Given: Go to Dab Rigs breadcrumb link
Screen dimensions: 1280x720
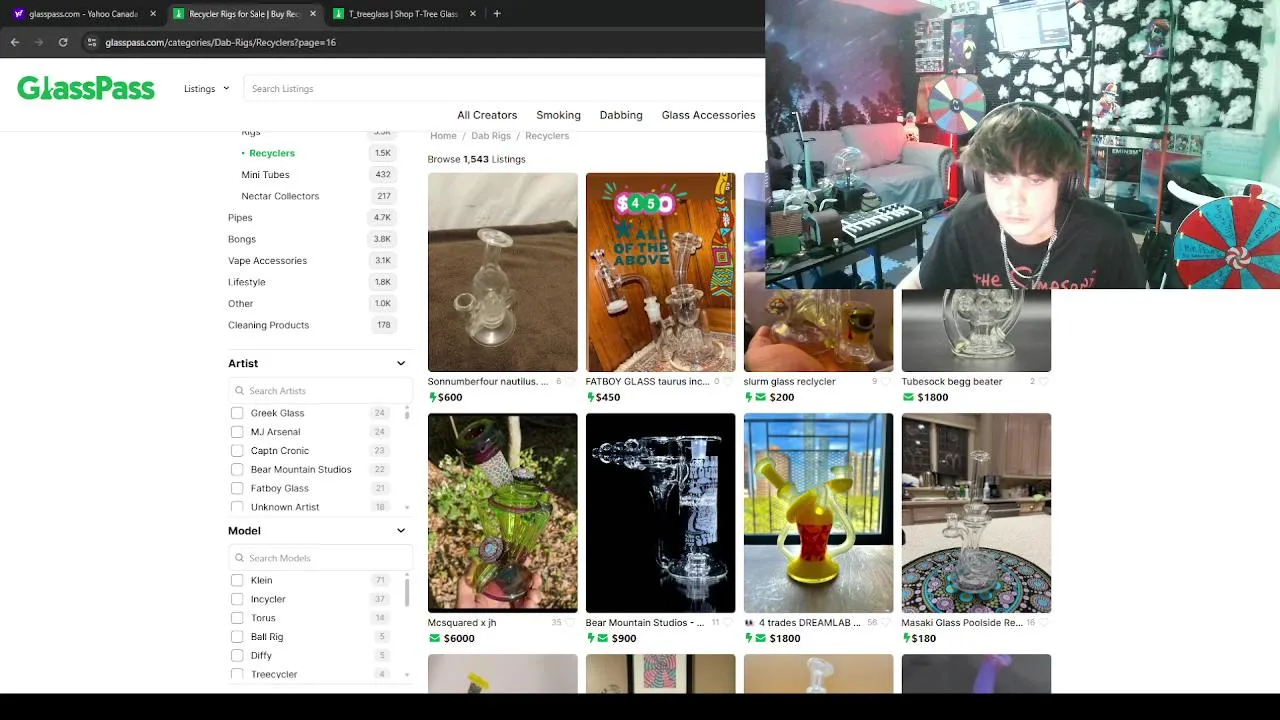Looking at the screenshot, I should pyautogui.click(x=491, y=136).
